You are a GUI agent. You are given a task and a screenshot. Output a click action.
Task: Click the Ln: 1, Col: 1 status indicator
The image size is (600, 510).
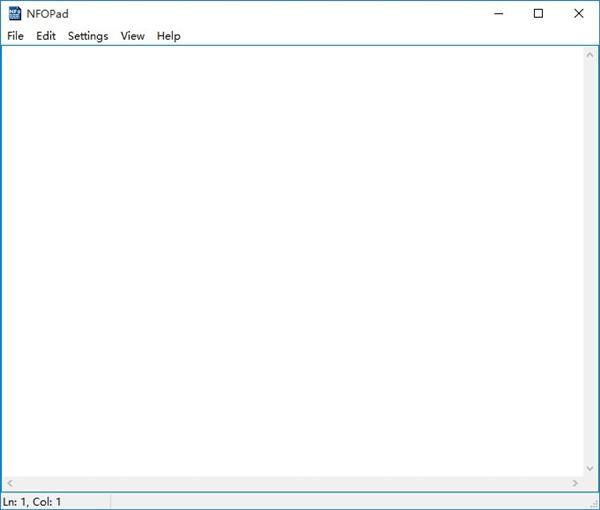[x=32, y=502]
